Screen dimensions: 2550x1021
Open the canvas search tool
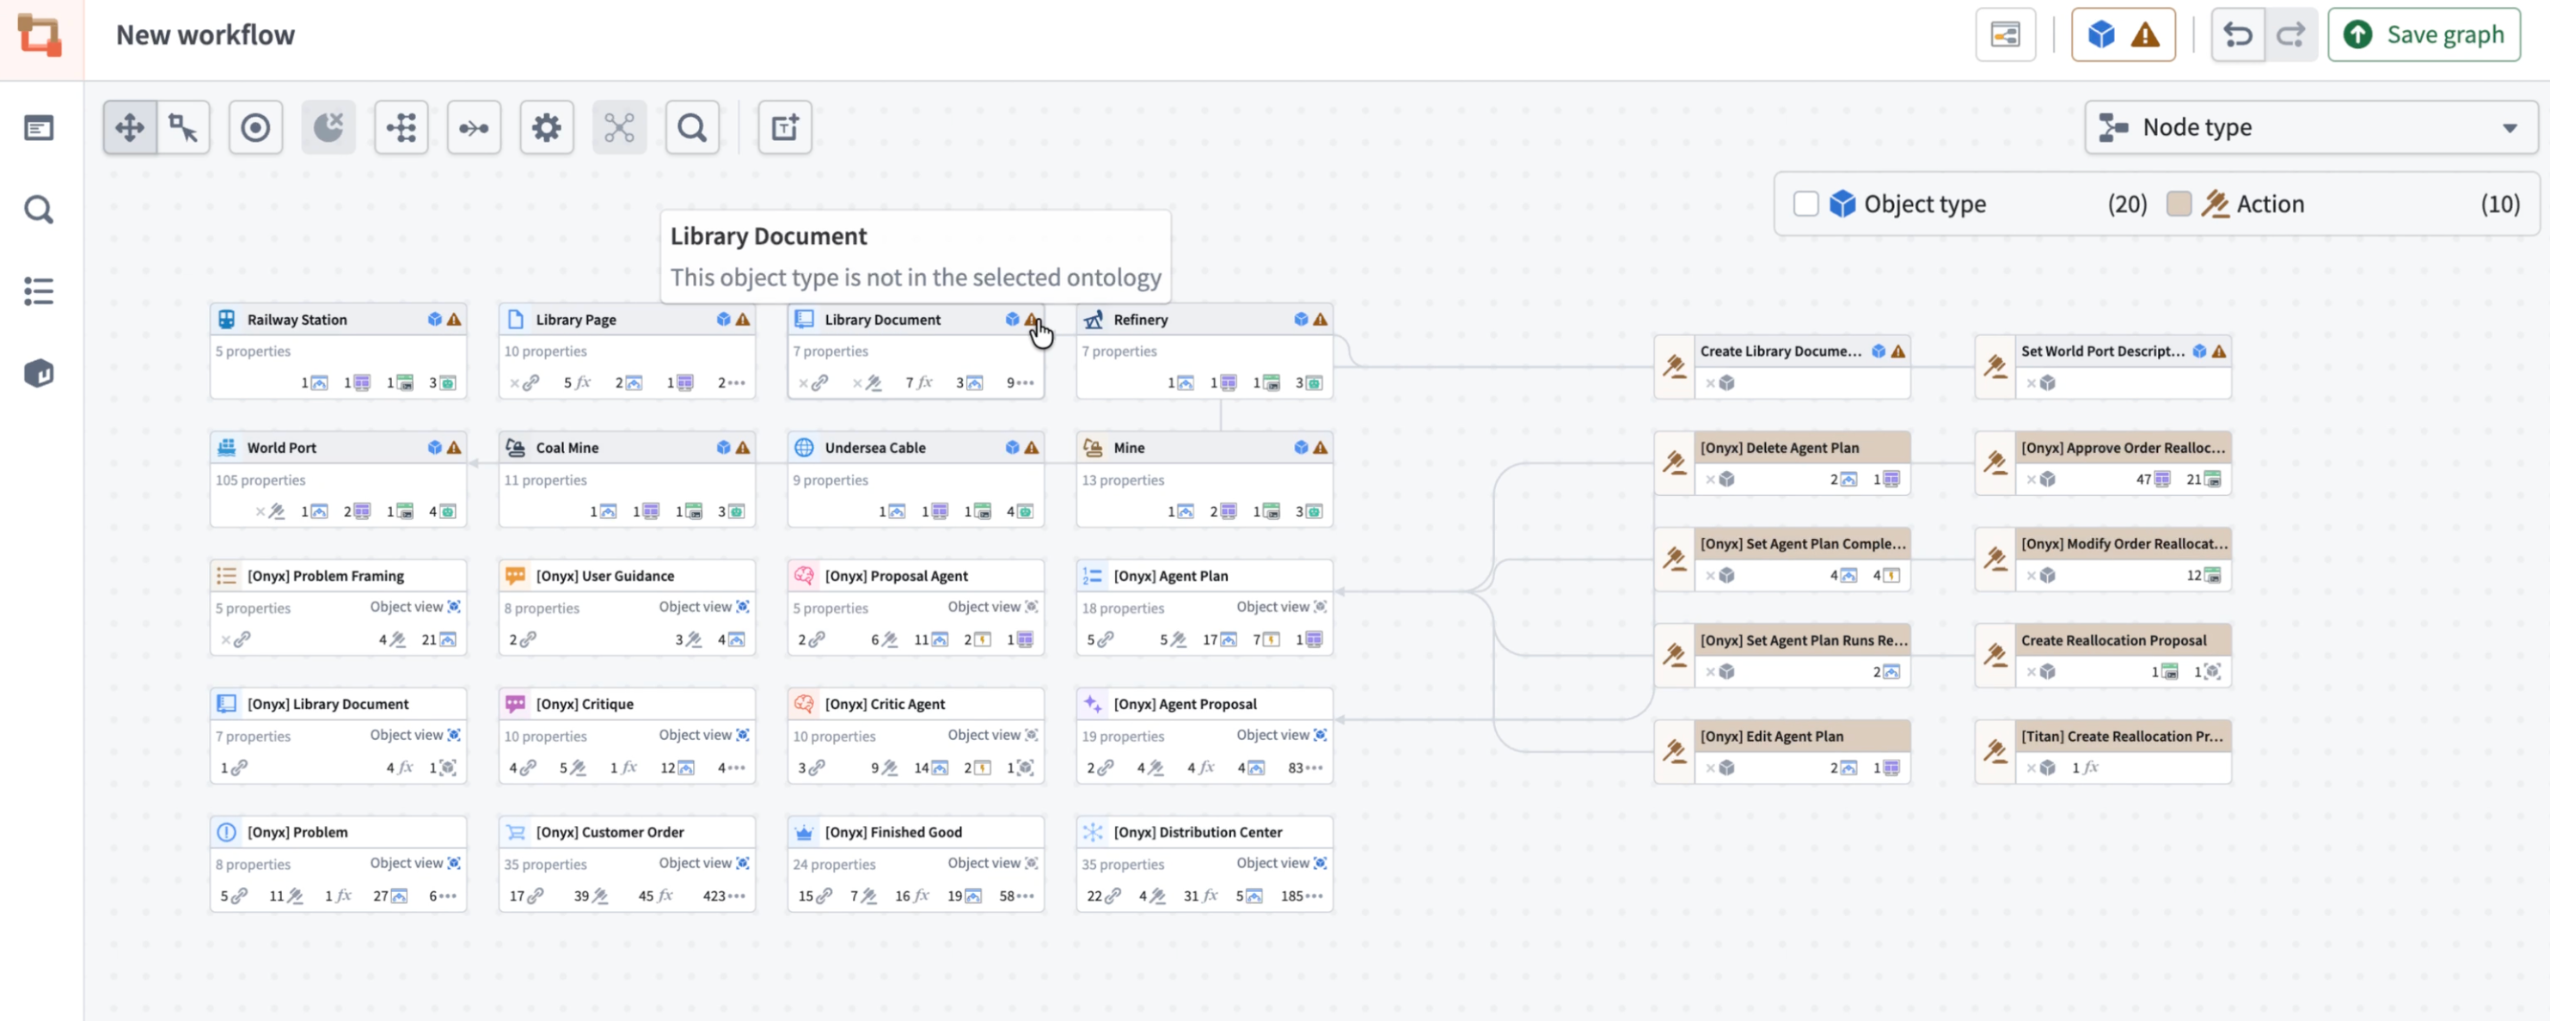pyautogui.click(x=692, y=127)
